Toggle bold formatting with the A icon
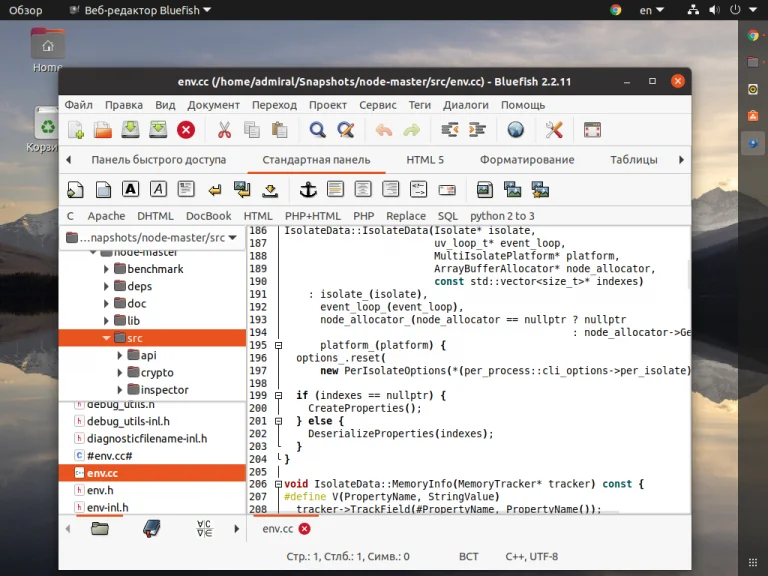Viewport: 768px width, 576px height. 131,189
